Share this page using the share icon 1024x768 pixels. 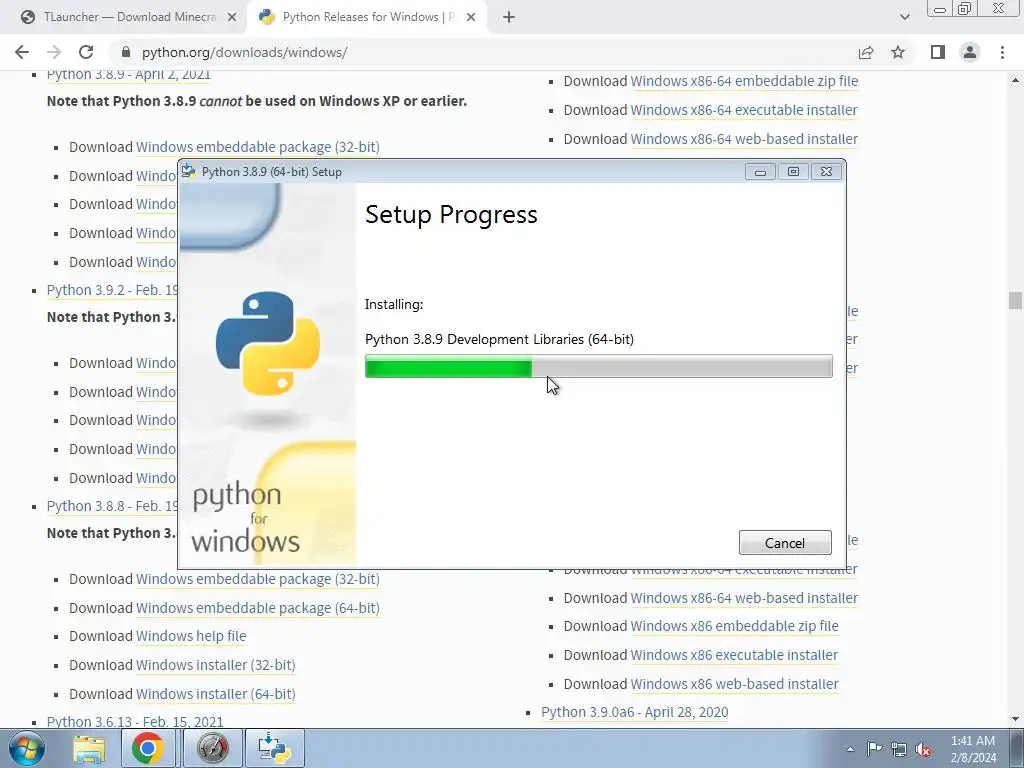click(866, 52)
